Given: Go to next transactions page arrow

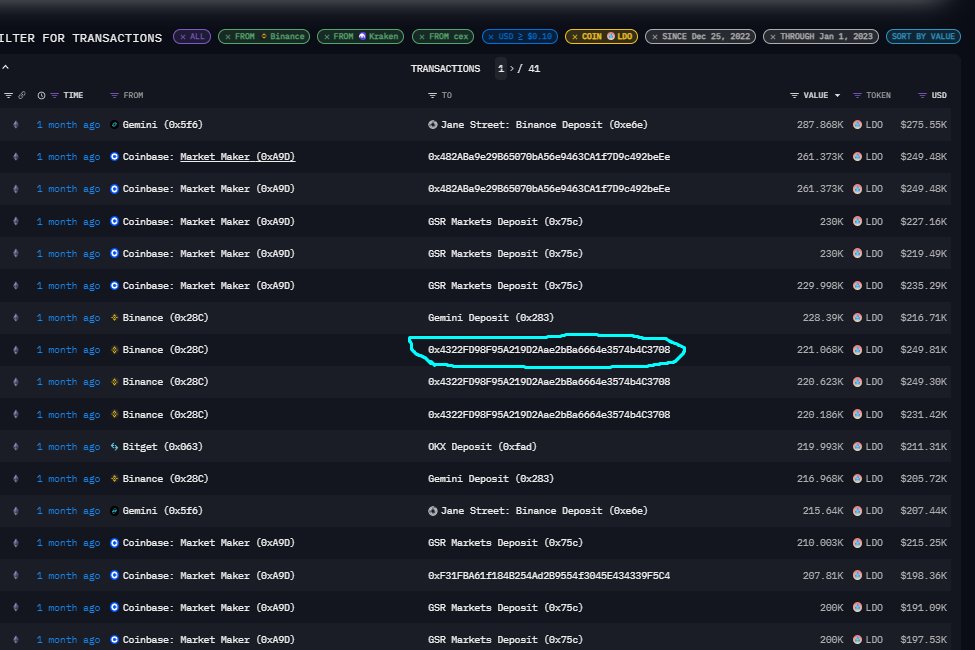Looking at the screenshot, I should point(512,68).
